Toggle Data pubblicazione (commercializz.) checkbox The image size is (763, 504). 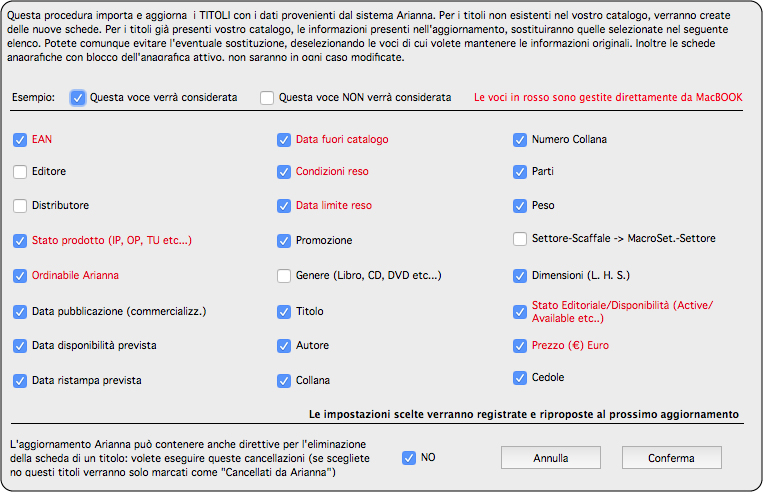[20, 312]
